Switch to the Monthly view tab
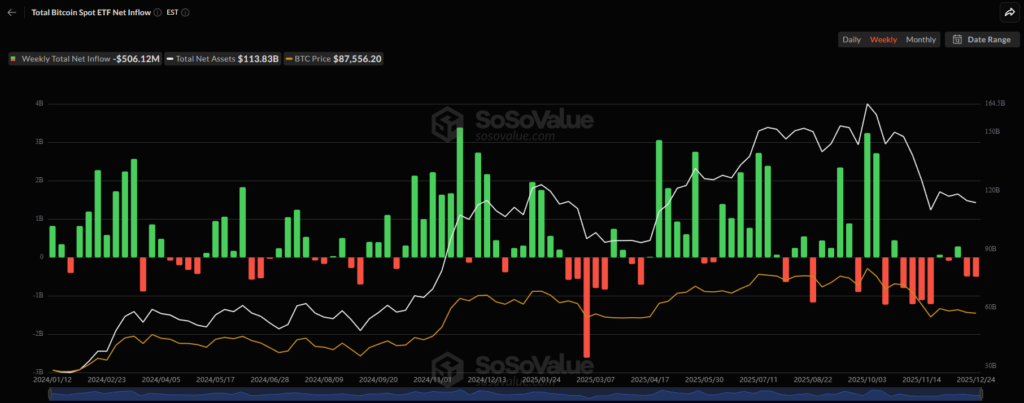 (921, 39)
